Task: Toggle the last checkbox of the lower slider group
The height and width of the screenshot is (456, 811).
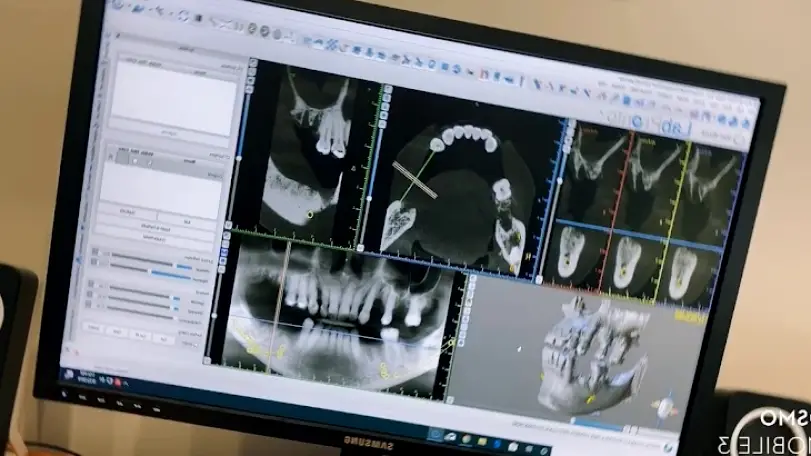Action: [88, 305]
